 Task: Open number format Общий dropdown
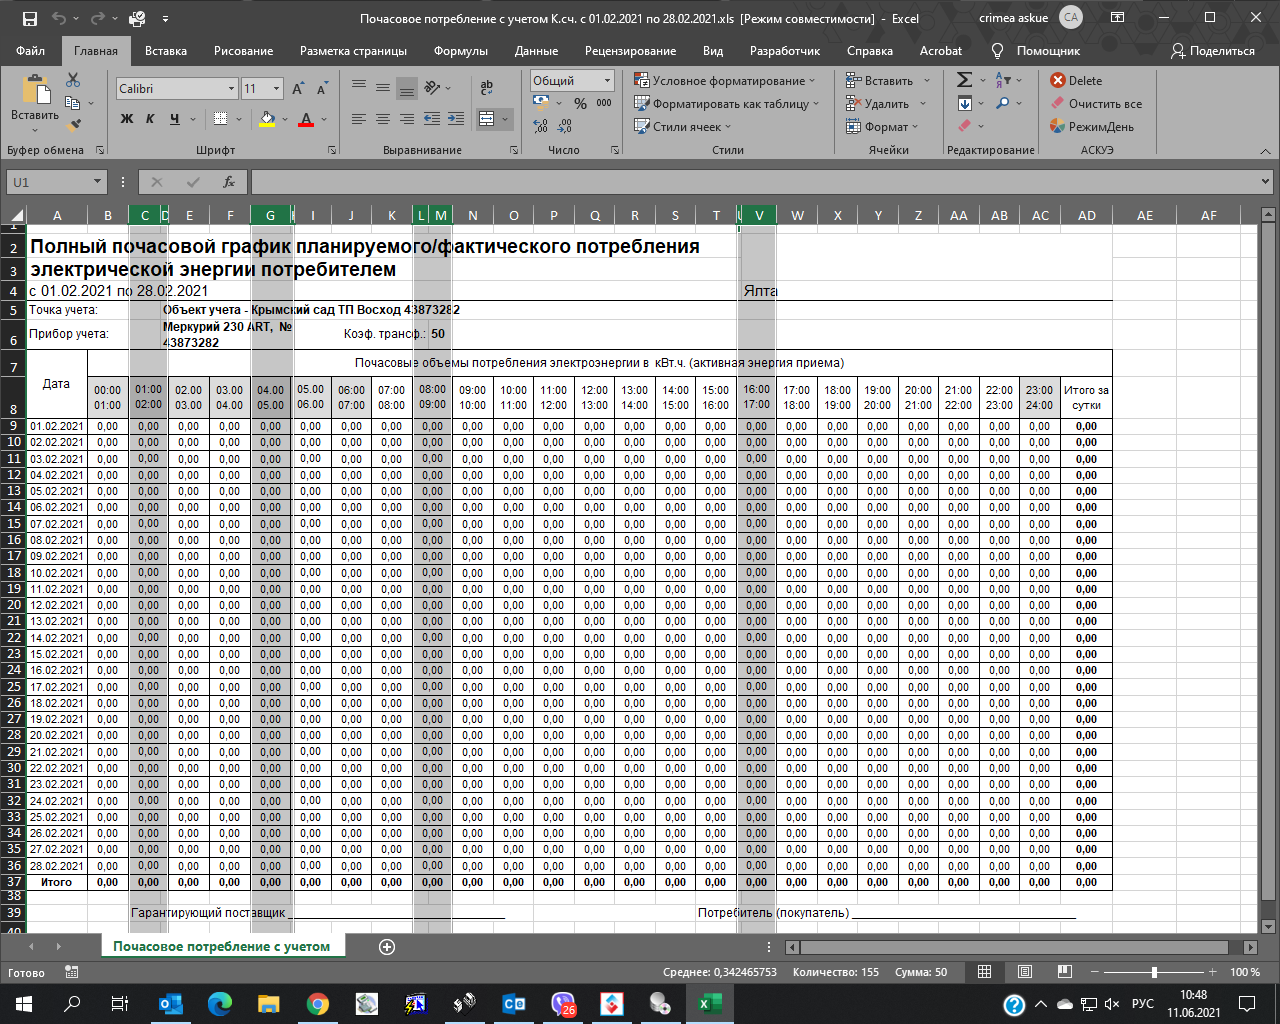(x=607, y=81)
